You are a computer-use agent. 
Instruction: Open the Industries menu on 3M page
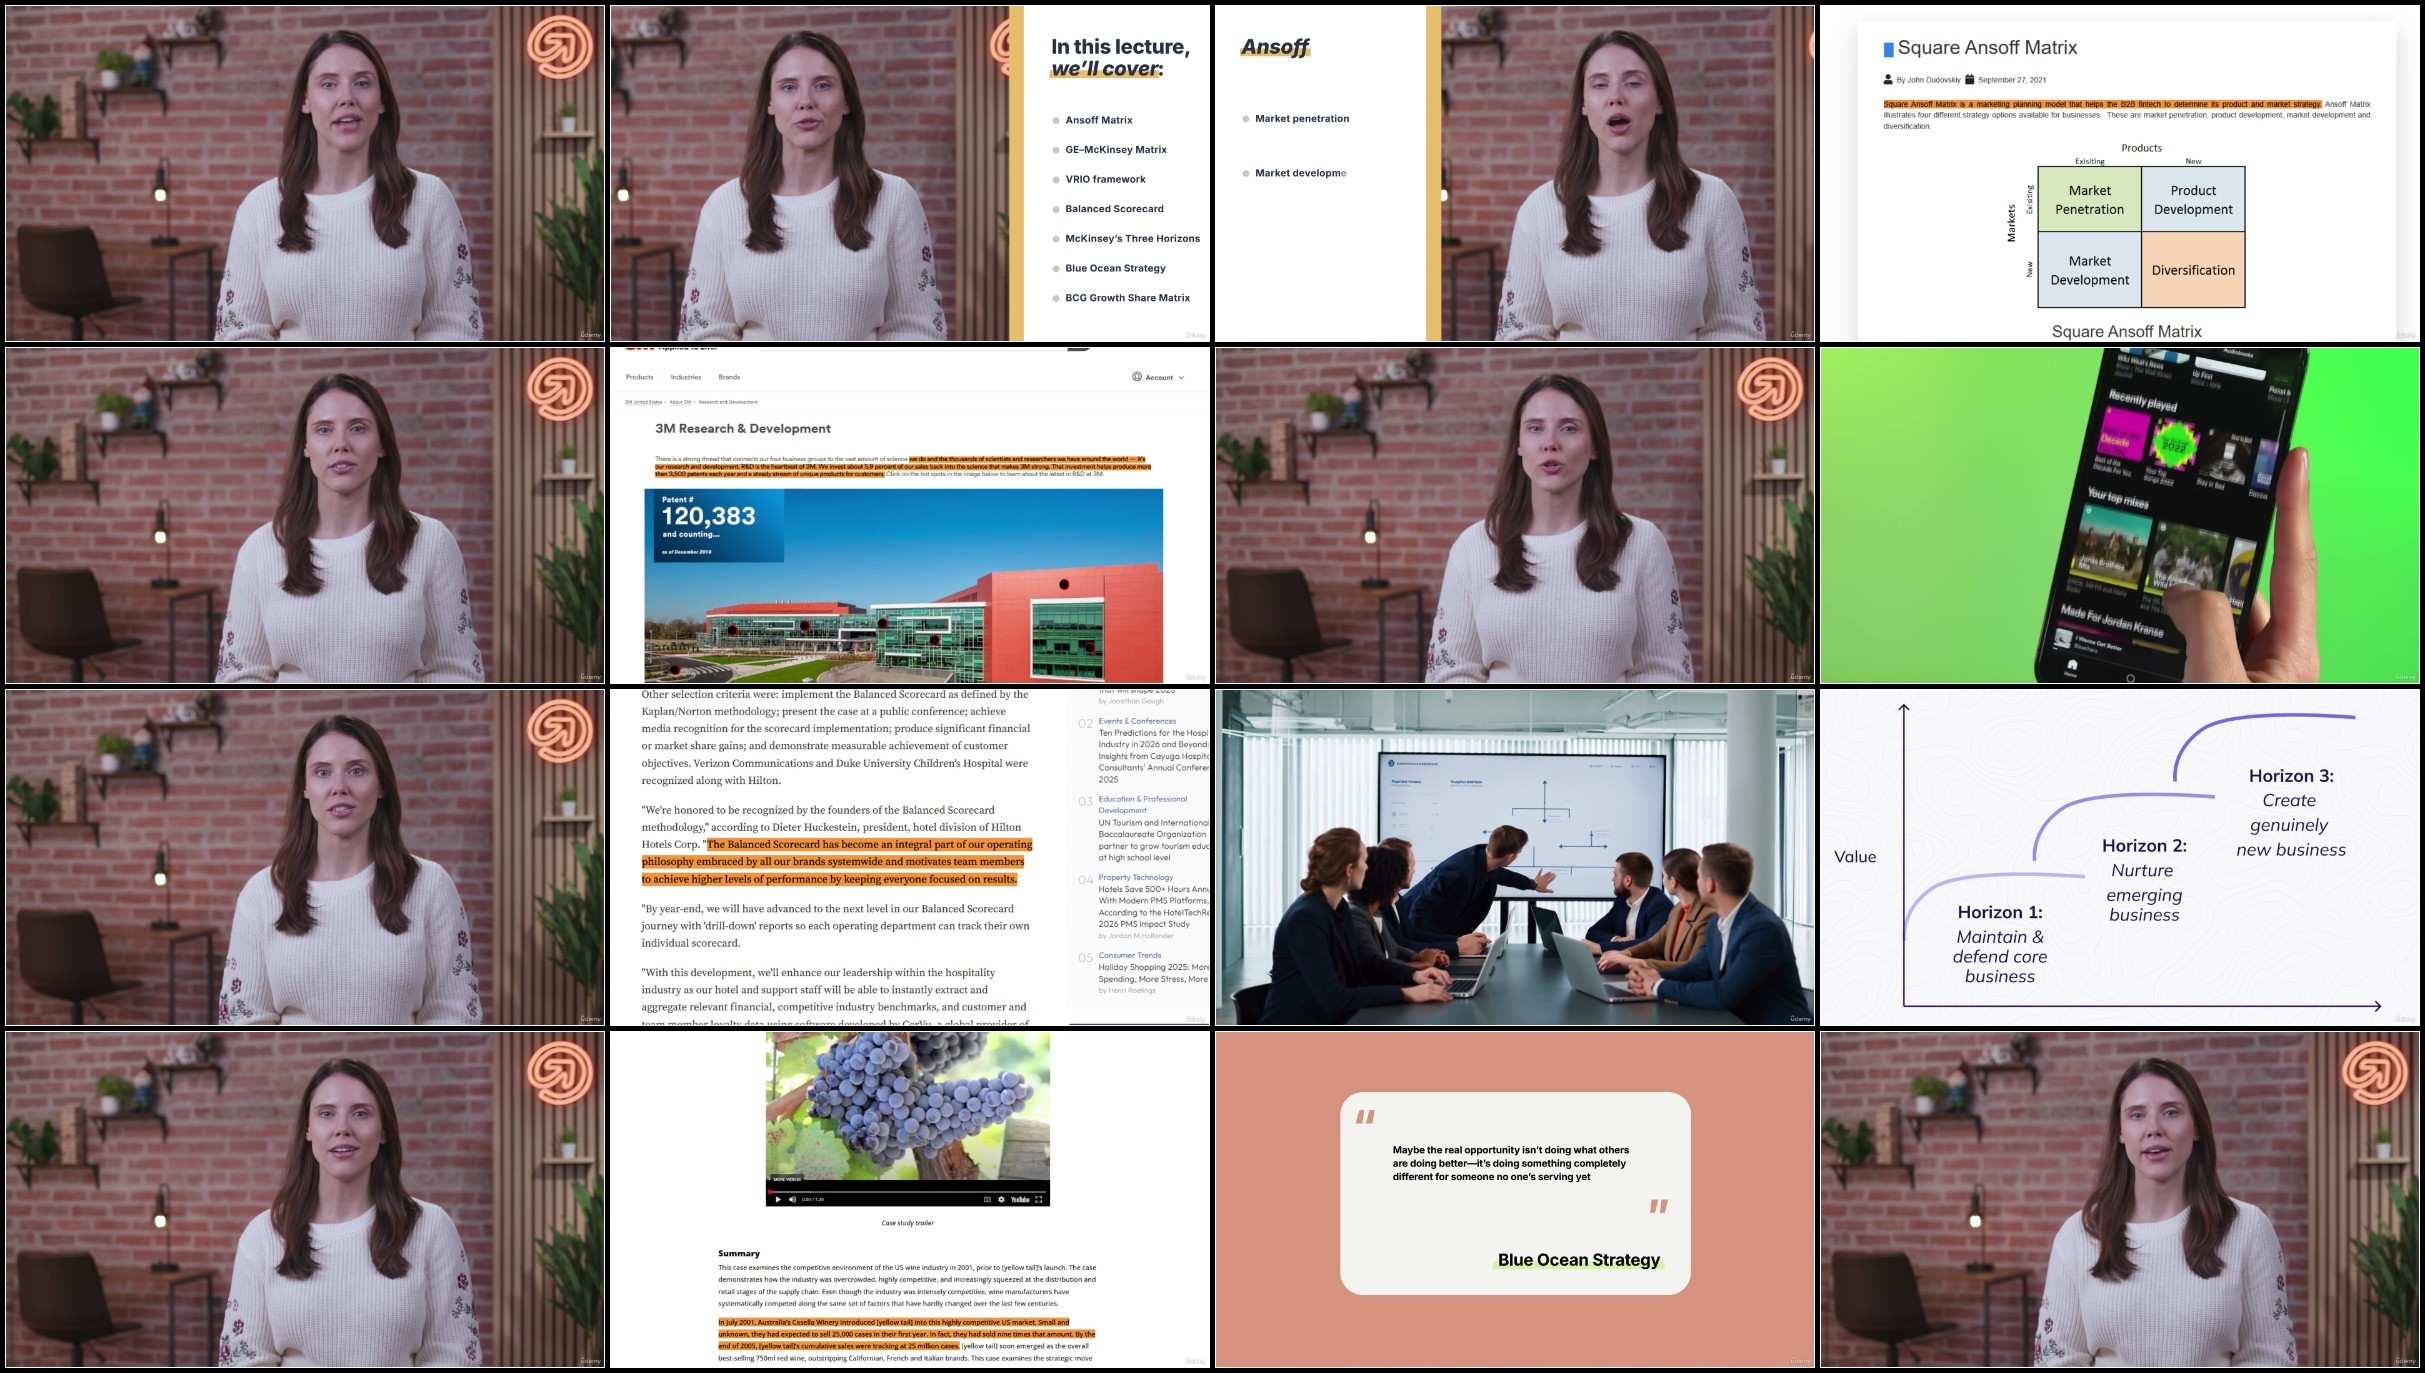[686, 377]
